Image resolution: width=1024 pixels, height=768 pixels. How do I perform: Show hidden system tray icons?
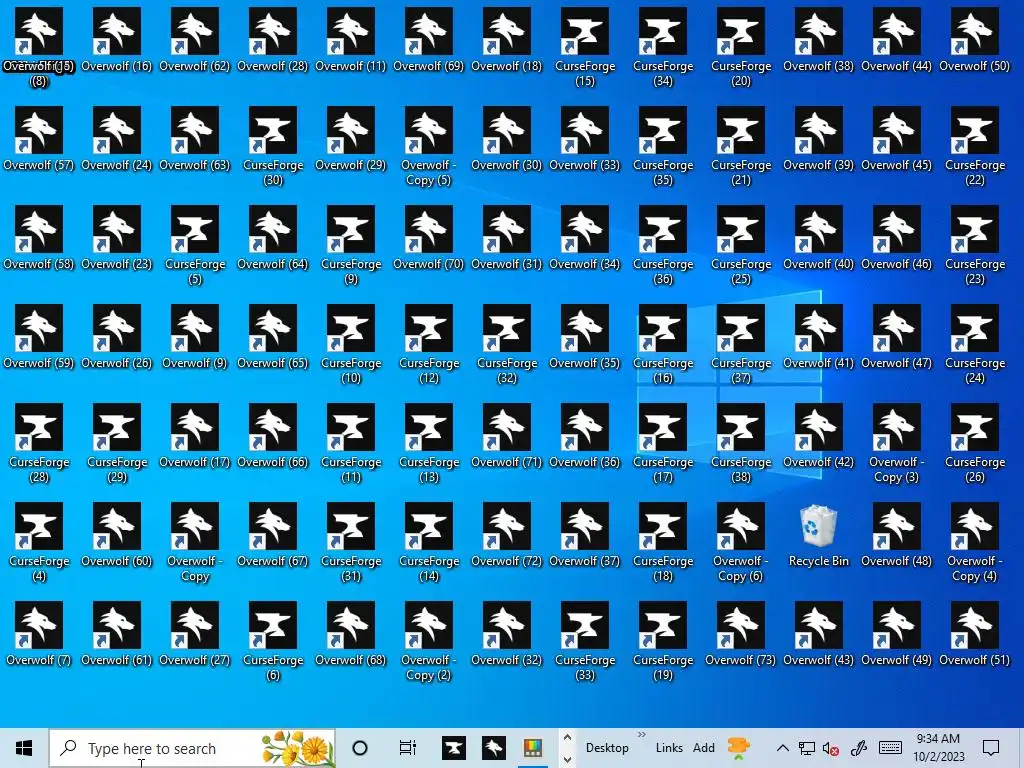tap(782, 748)
